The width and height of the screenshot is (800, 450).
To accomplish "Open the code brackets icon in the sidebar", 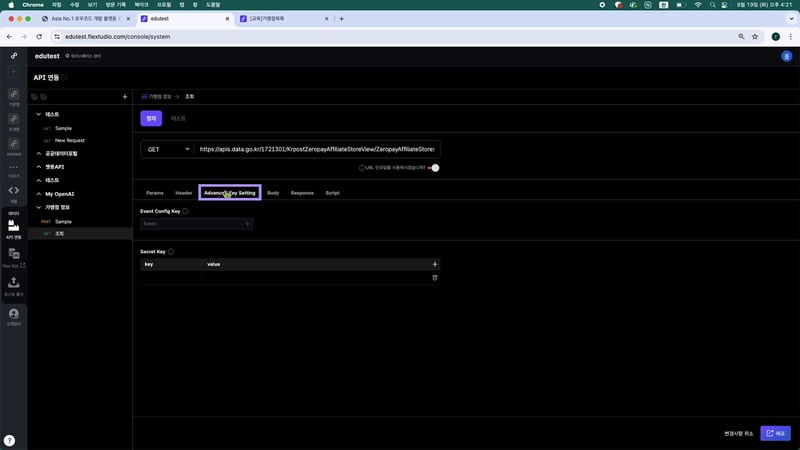I will pyautogui.click(x=14, y=190).
